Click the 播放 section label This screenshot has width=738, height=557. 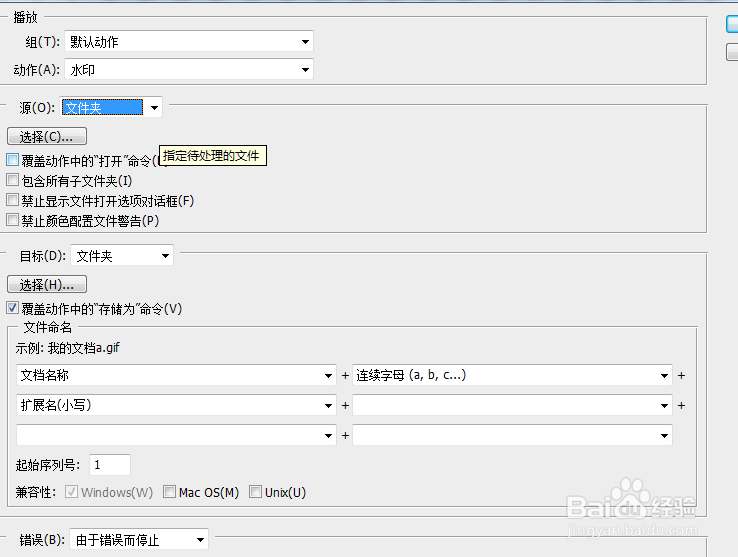[25, 17]
